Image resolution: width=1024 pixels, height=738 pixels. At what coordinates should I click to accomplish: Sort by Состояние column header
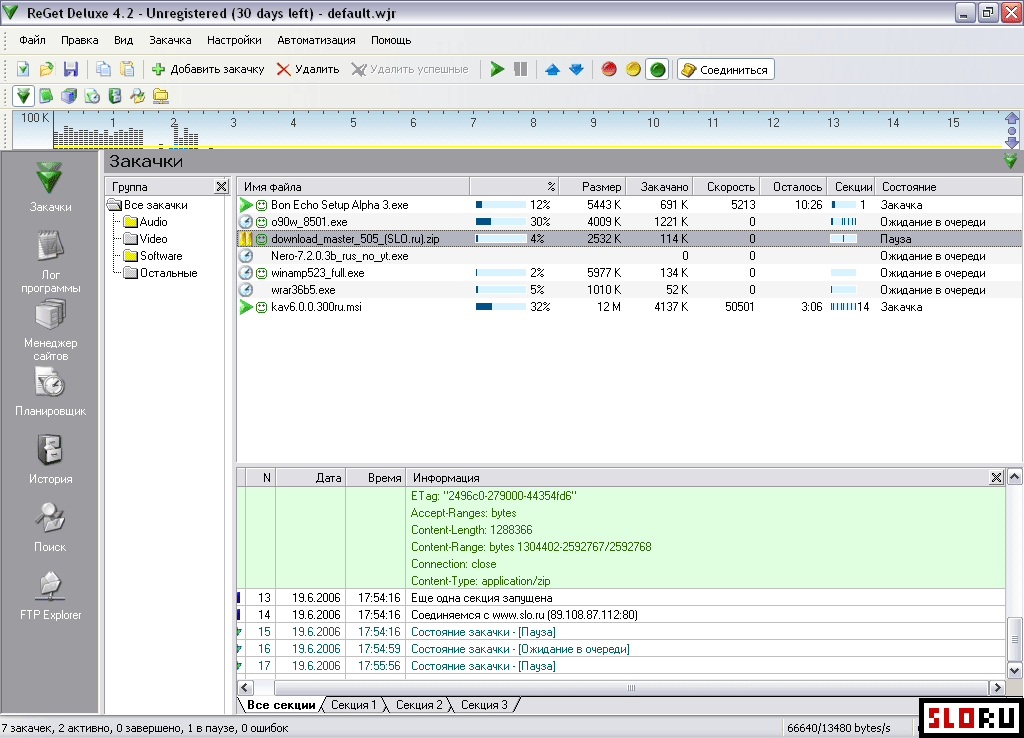click(x=949, y=187)
